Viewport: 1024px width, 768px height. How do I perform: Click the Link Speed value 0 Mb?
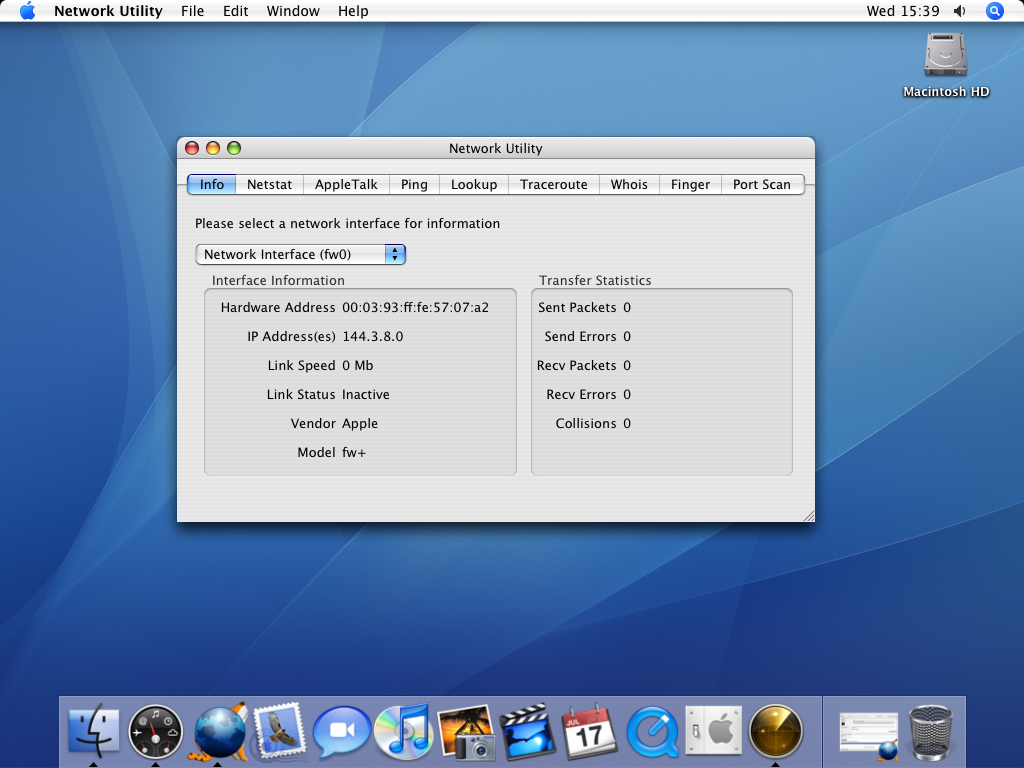[x=358, y=366]
